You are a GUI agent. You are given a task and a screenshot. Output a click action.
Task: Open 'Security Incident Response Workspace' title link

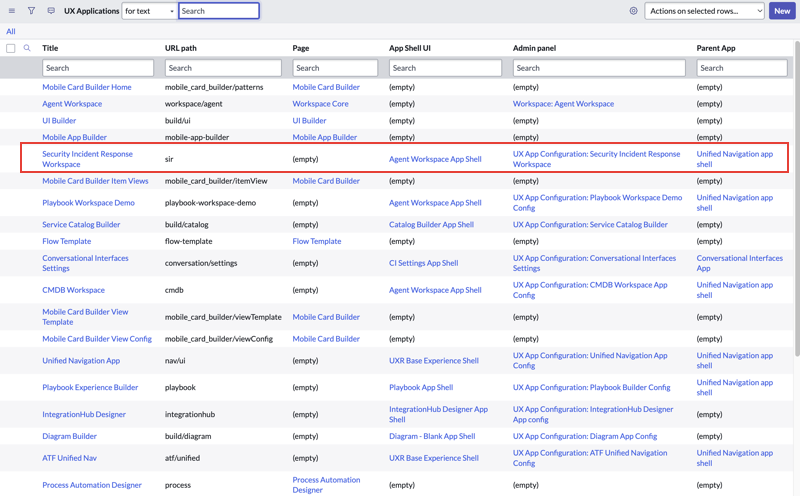(87, 159)
